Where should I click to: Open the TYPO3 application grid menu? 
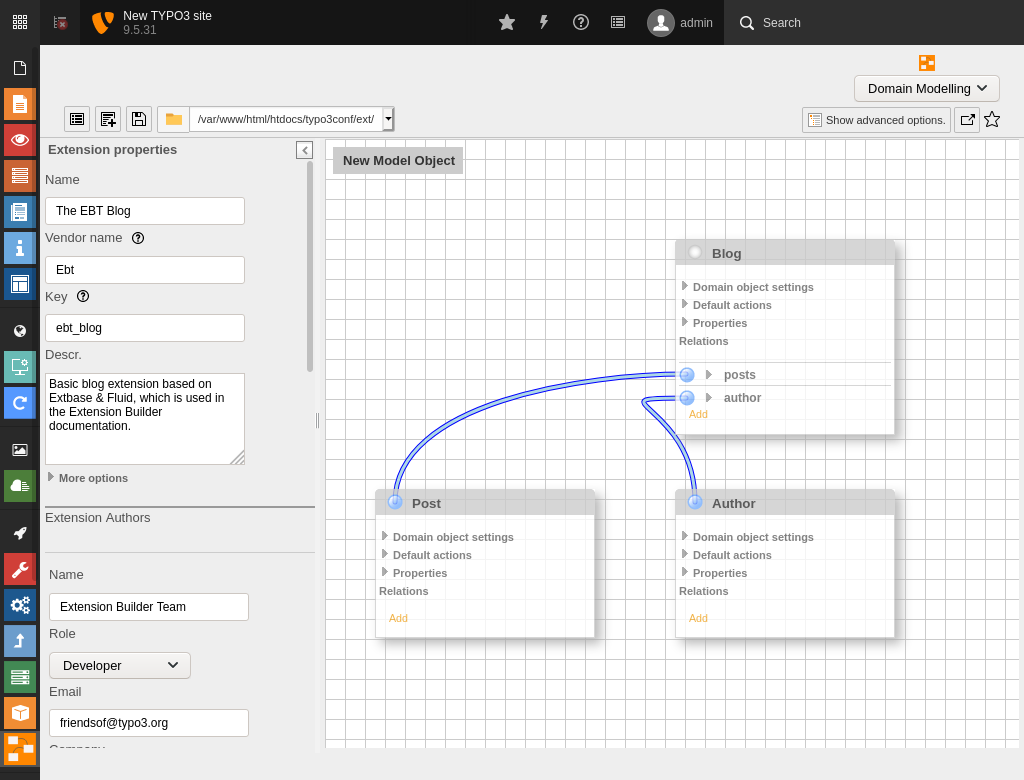pyautogui.click(x=20, y=22)
